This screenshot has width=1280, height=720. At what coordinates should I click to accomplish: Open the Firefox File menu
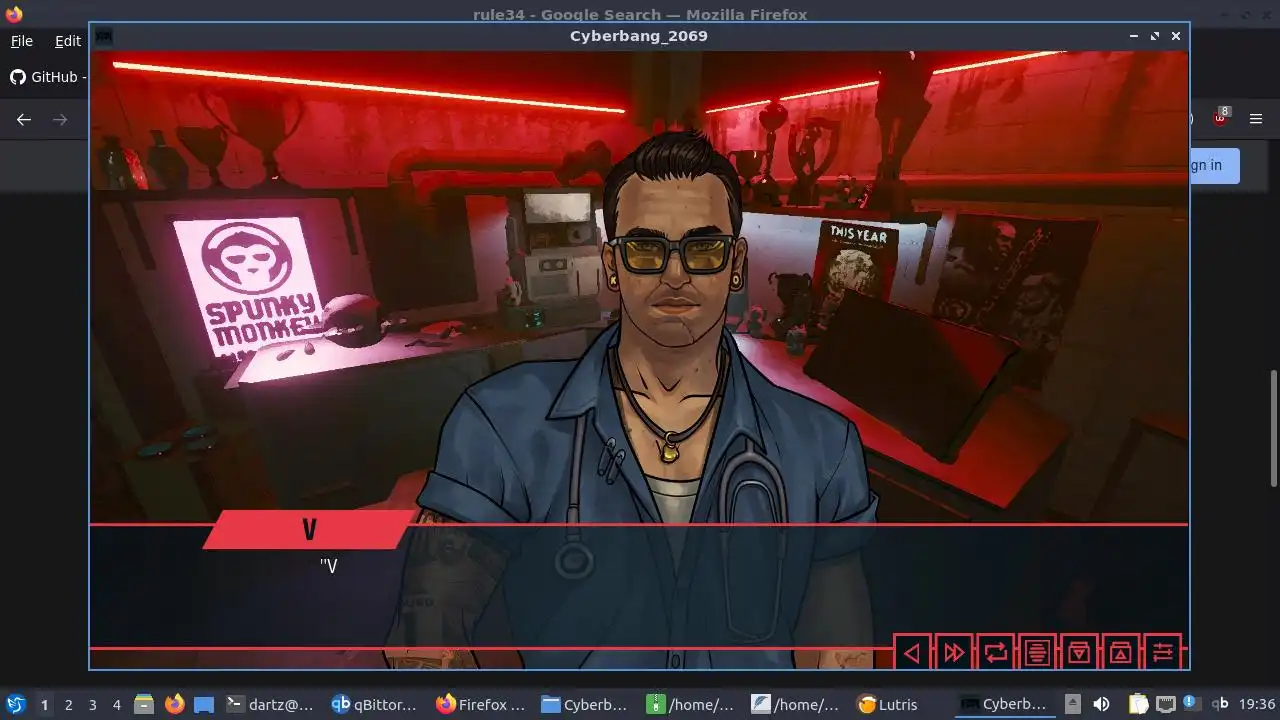(x=21, y=41)
